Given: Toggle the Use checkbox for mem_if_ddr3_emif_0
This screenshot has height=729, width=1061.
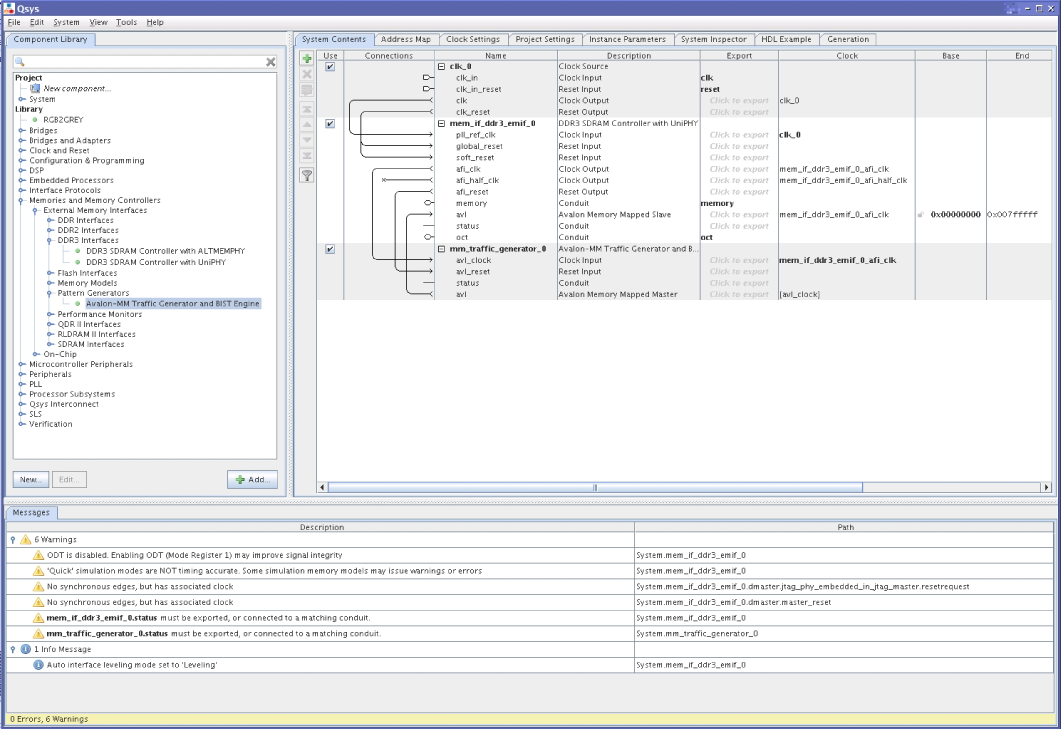Looking at the screenshot, I should [x=330, y=123].
